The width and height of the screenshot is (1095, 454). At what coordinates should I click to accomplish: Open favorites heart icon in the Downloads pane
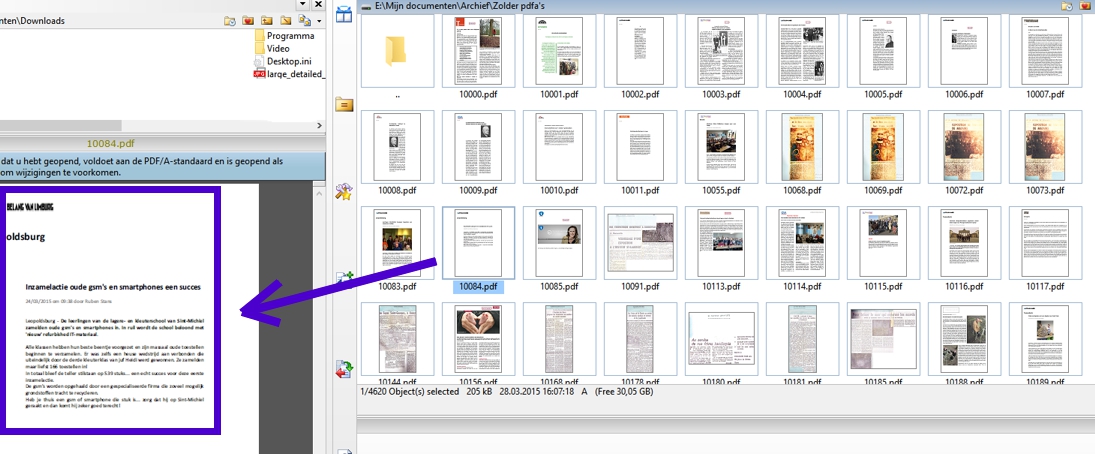pyautogui.click(x=248, y=21)
